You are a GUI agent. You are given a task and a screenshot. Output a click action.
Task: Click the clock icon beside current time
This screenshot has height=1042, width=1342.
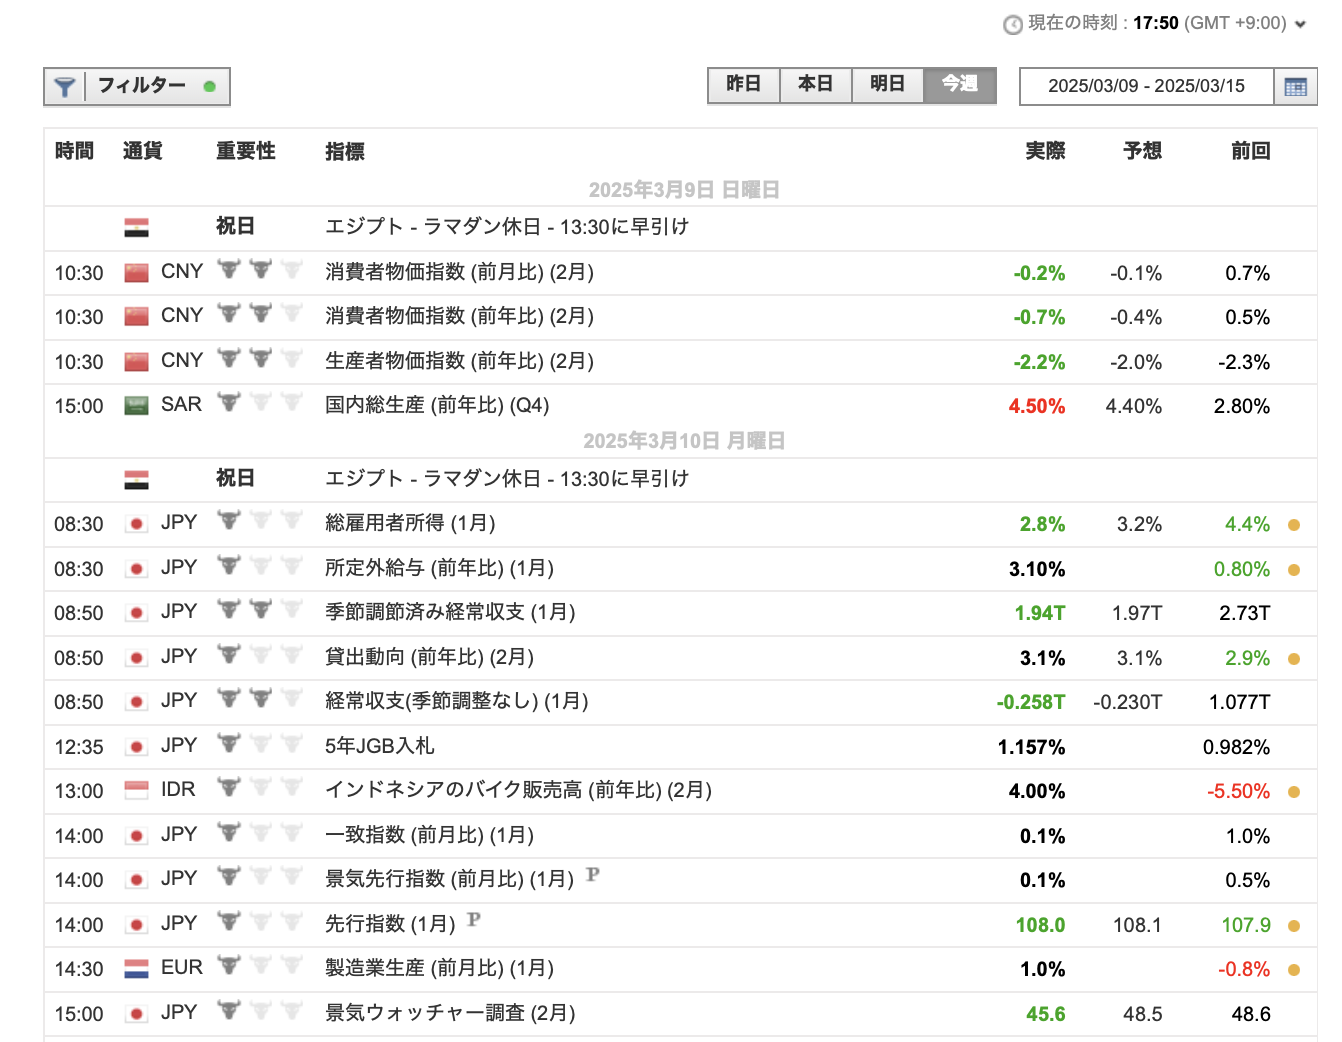click(x=1012, y=25)
